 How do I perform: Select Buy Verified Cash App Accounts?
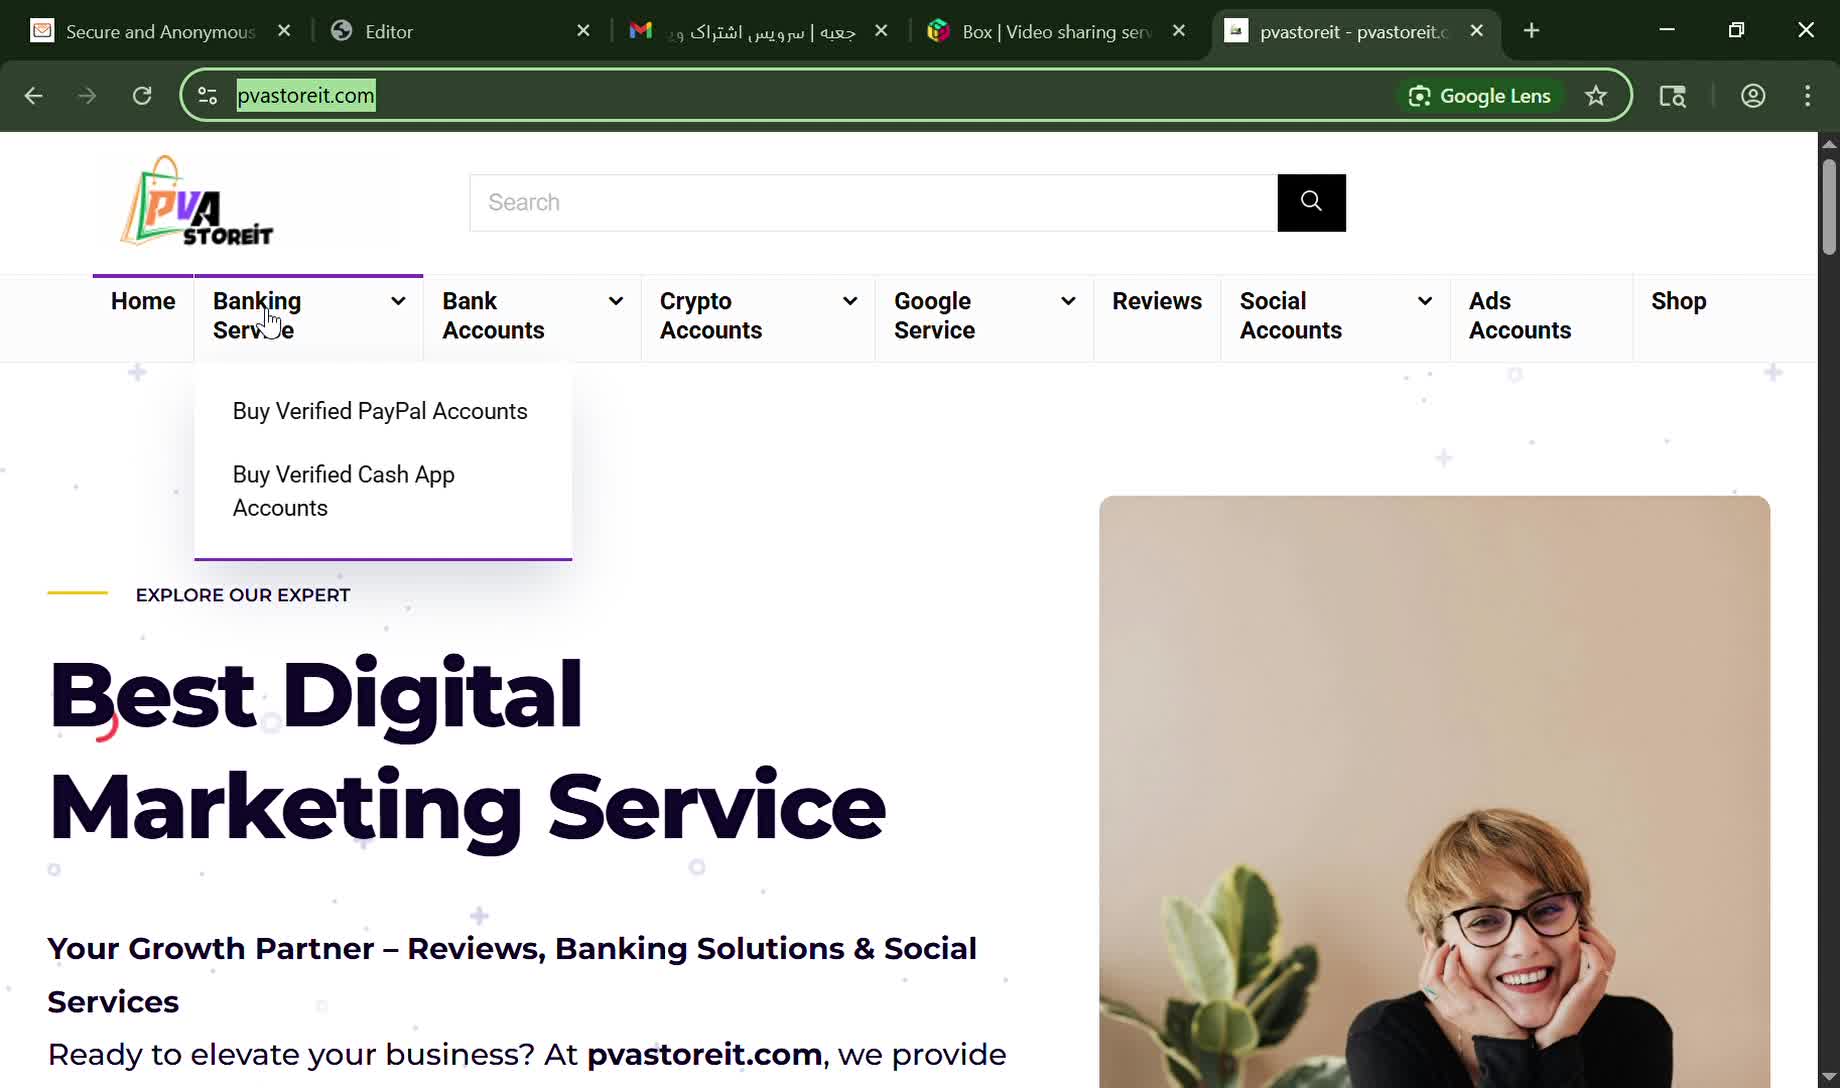pos(344,491)
